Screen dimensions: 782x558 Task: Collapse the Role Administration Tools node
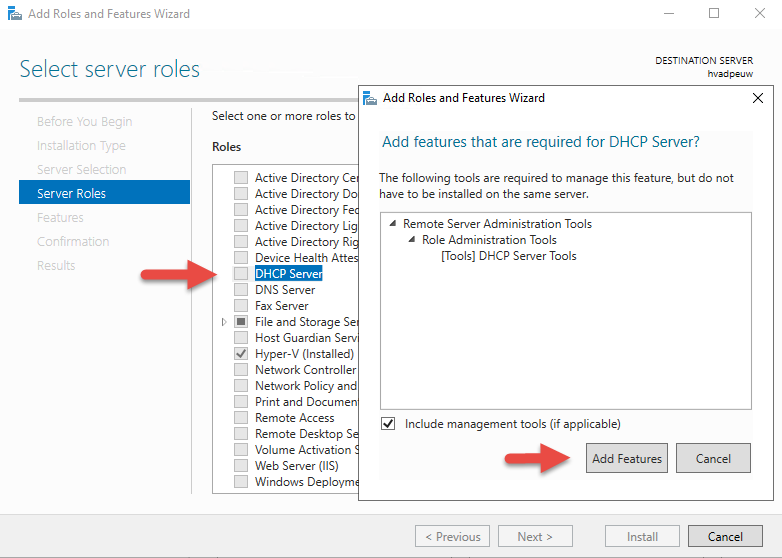tap(412, 240)
